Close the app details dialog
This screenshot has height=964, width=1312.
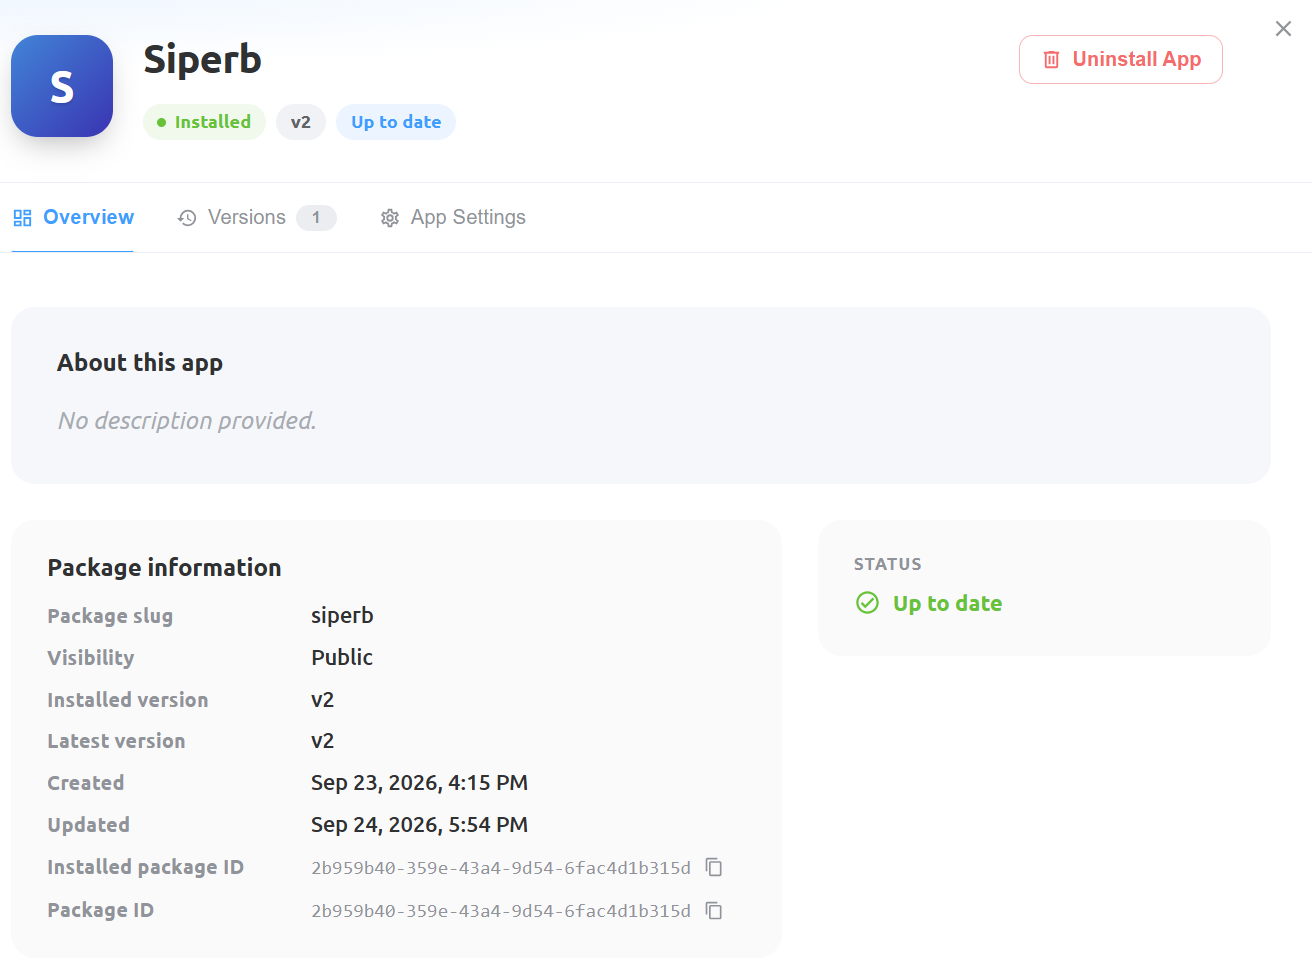1283,29
